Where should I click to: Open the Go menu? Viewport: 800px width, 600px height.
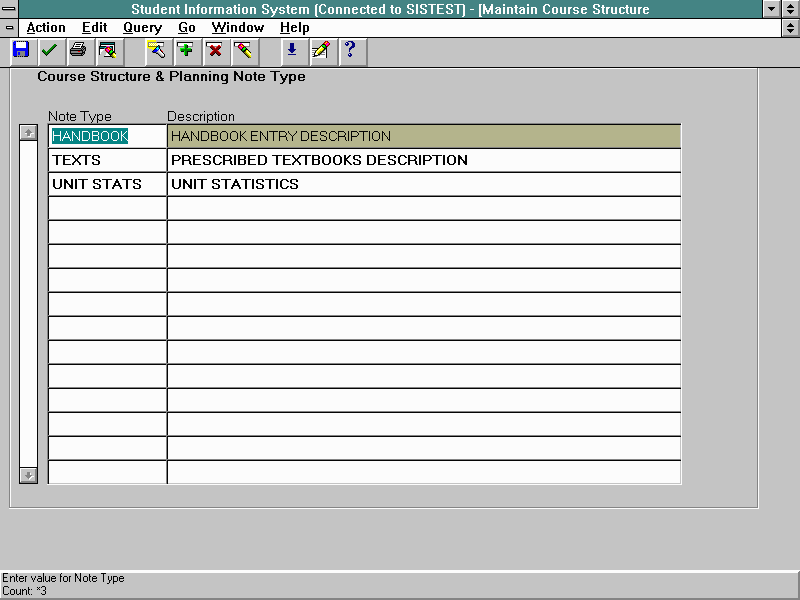coord(187,28)
